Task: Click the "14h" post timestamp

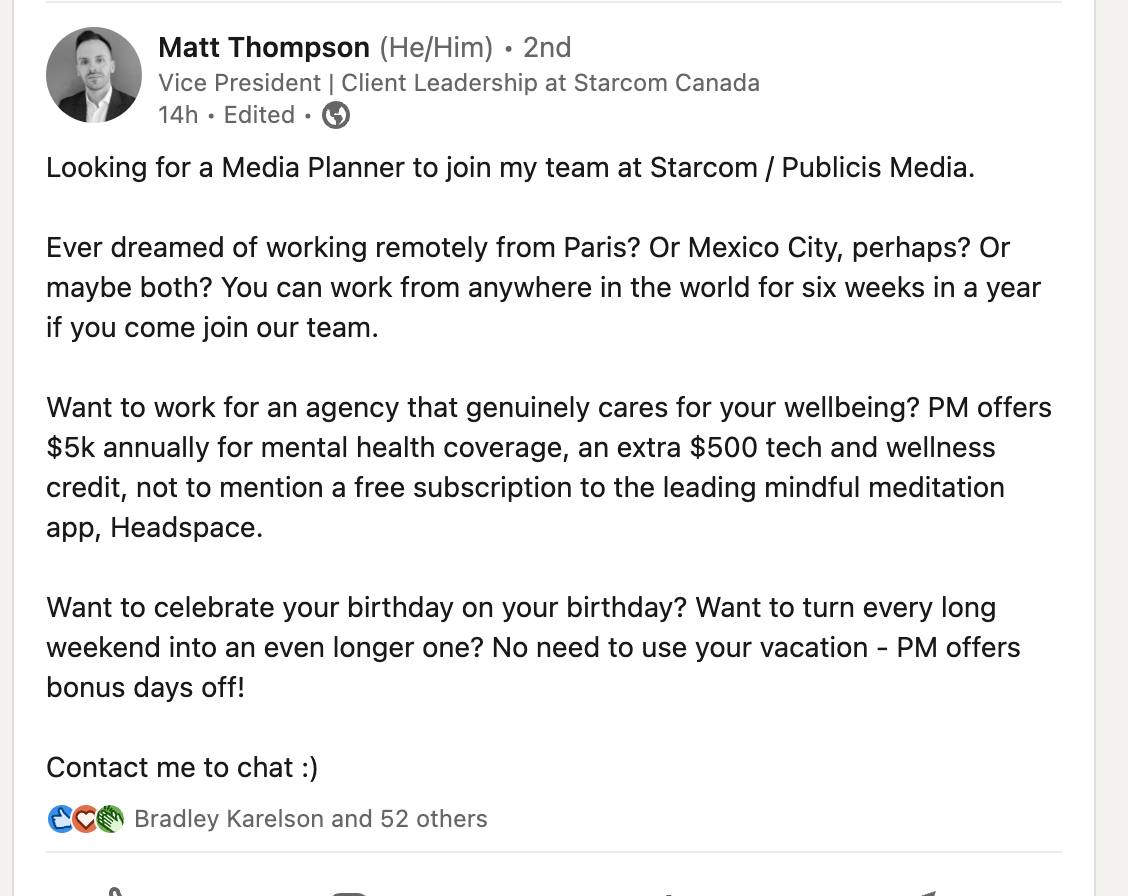Action: tap(178, 115)
